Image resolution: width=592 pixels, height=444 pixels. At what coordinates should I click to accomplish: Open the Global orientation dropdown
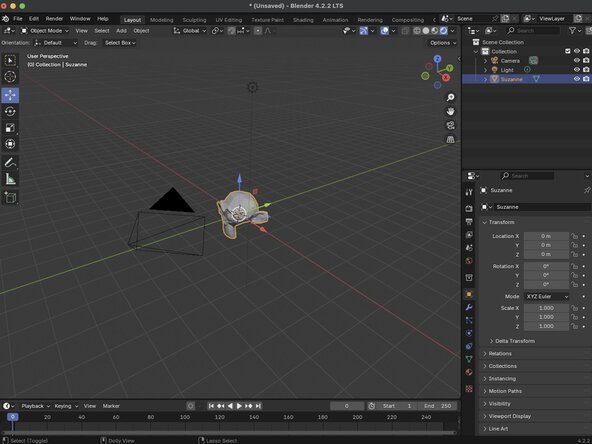(190, 31)
